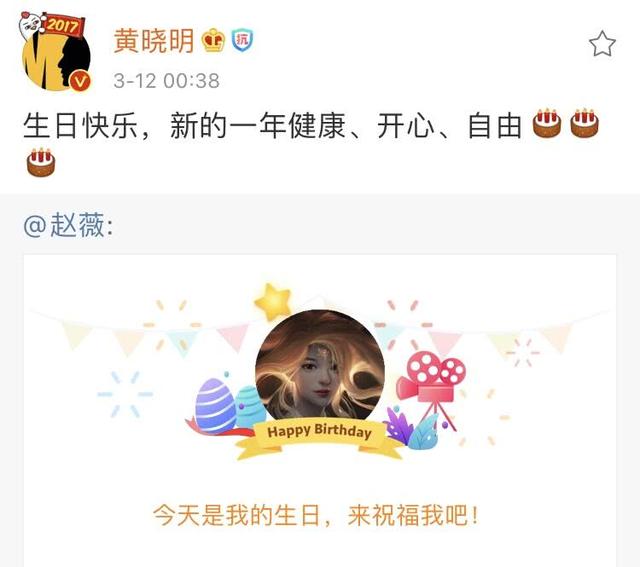The width and height of the screenshot is (640, 567).
Task: Click the cake emoji on the second line
Action: click(x=41, y=162)
